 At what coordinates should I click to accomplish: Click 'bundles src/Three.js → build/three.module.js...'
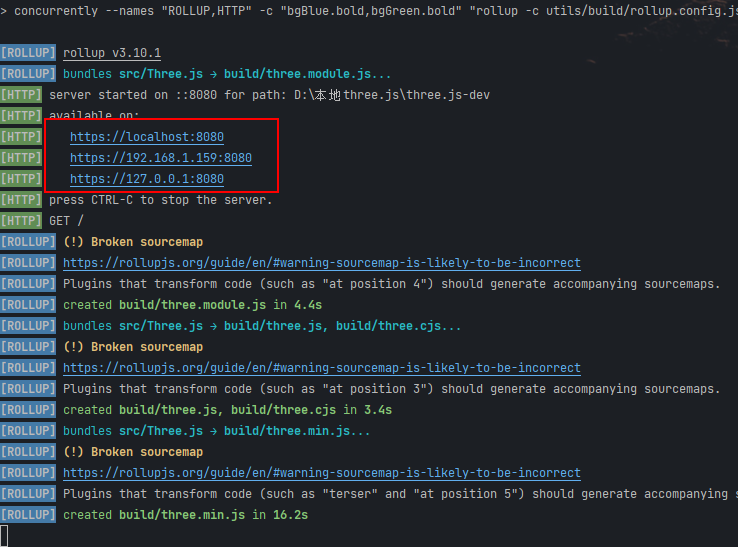227,74
